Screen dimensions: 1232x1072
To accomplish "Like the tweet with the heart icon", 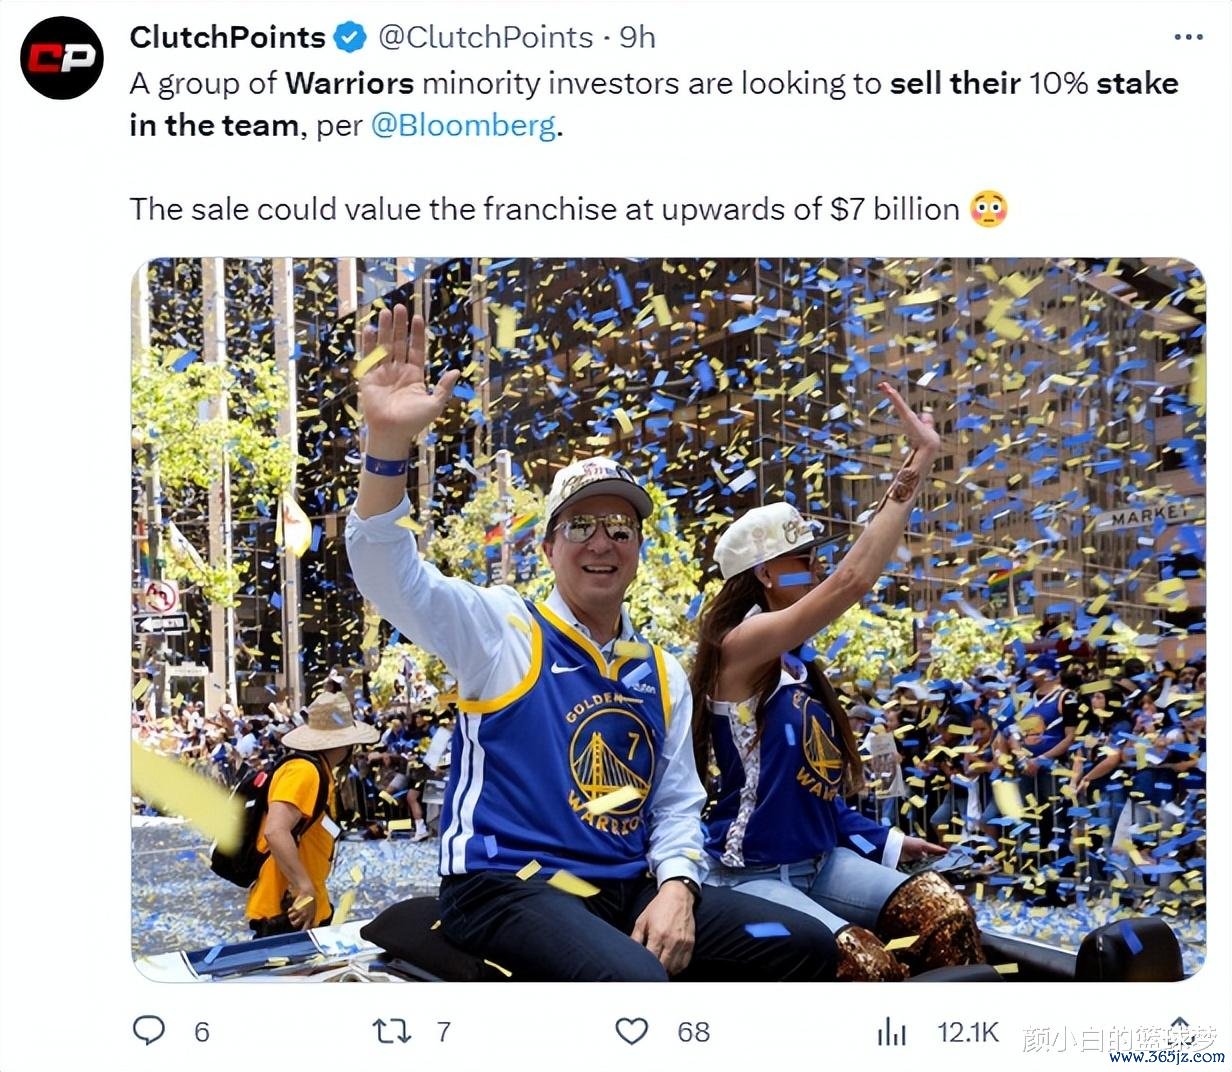I will tap(631, 1031).
